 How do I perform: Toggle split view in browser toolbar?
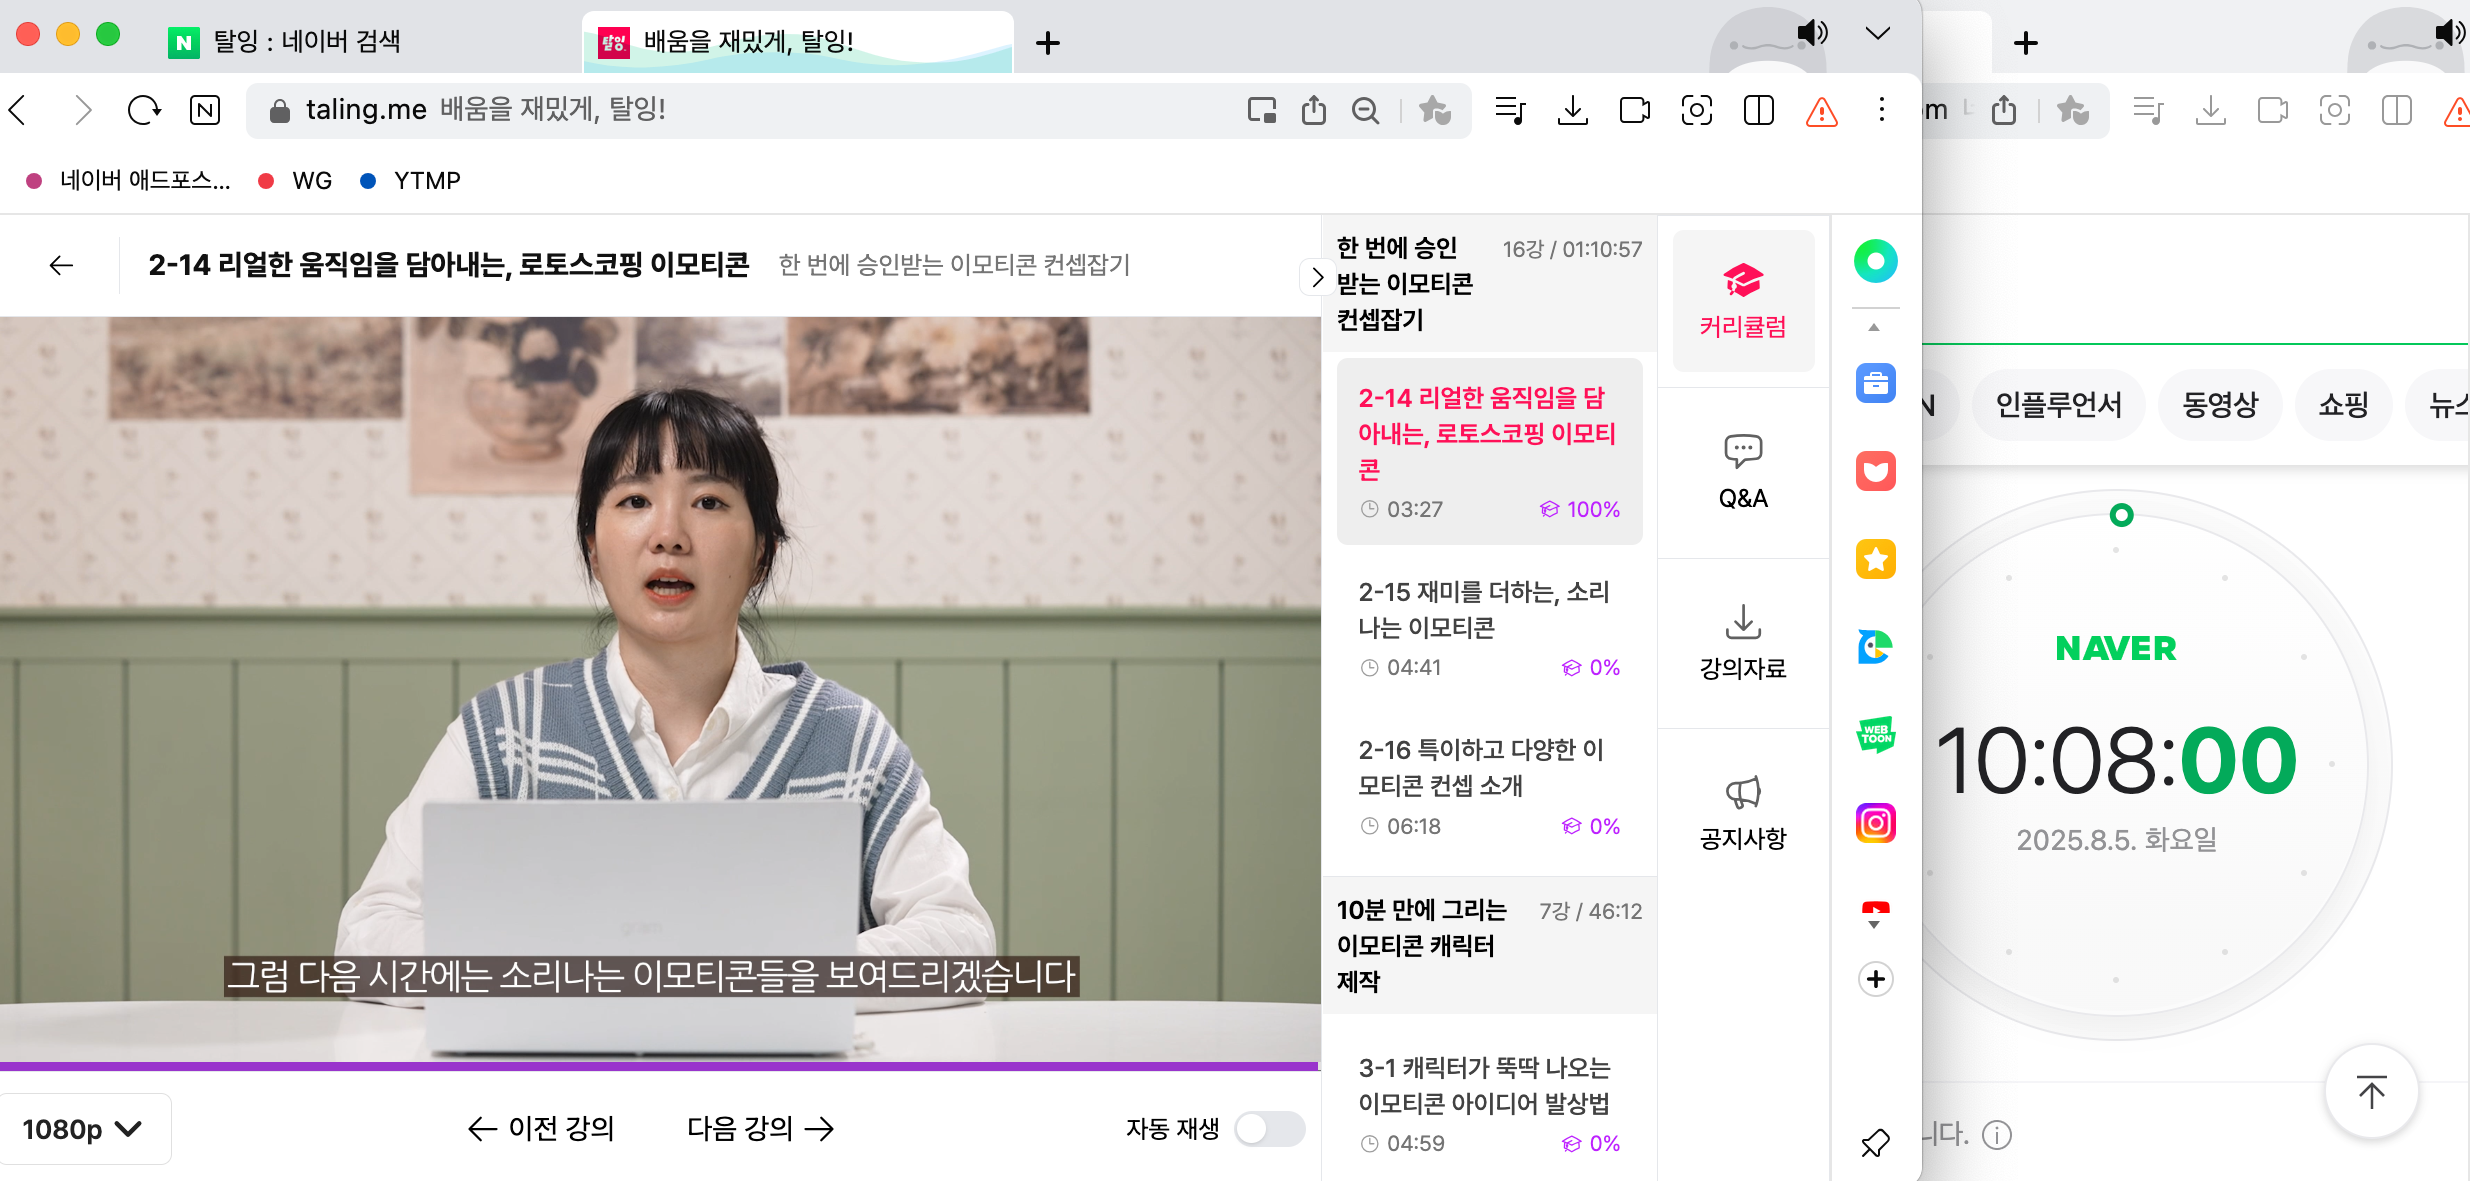pos(1758,110)
